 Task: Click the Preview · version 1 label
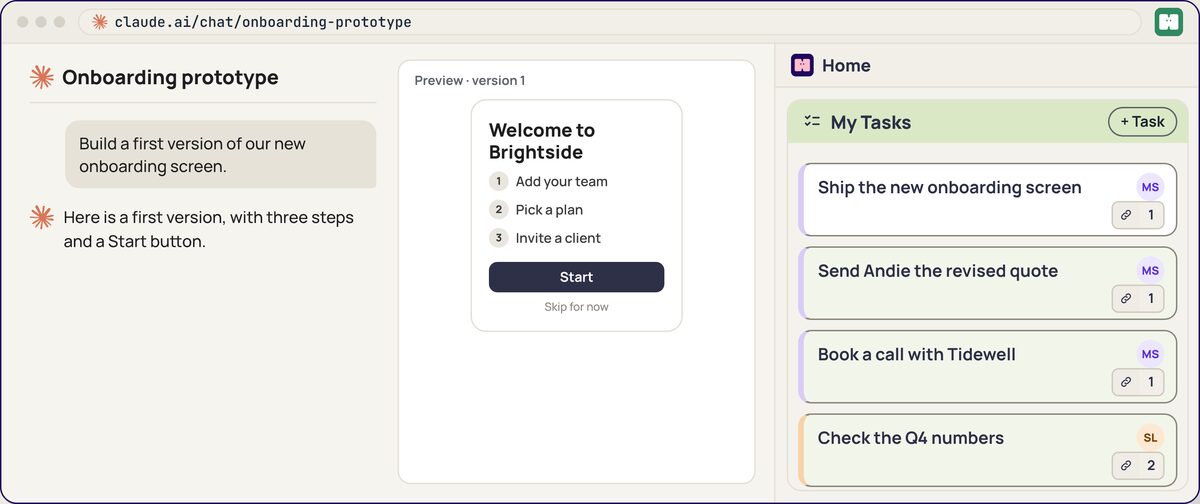(x=470, y=80)
